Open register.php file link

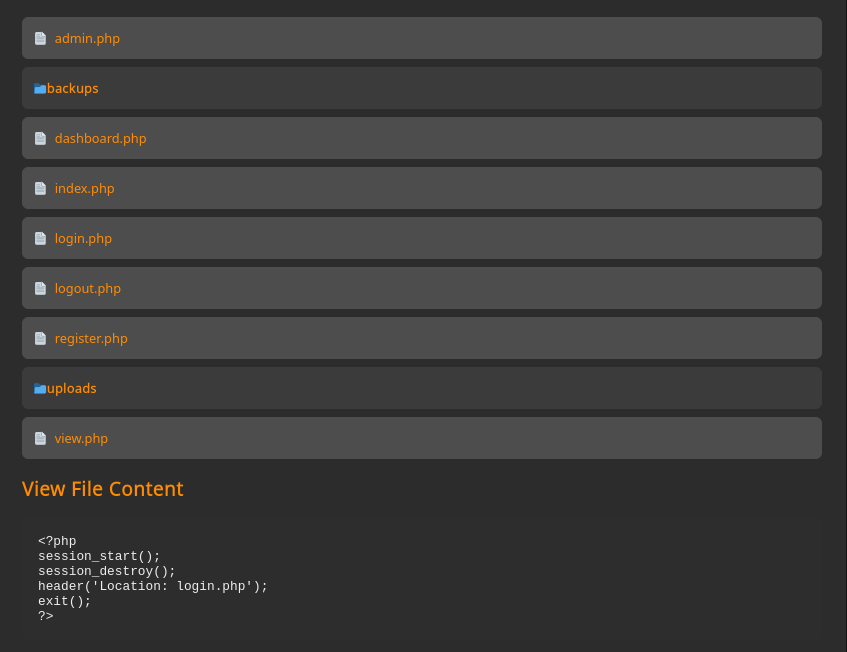pyautogui.click(x=91, y=338)
